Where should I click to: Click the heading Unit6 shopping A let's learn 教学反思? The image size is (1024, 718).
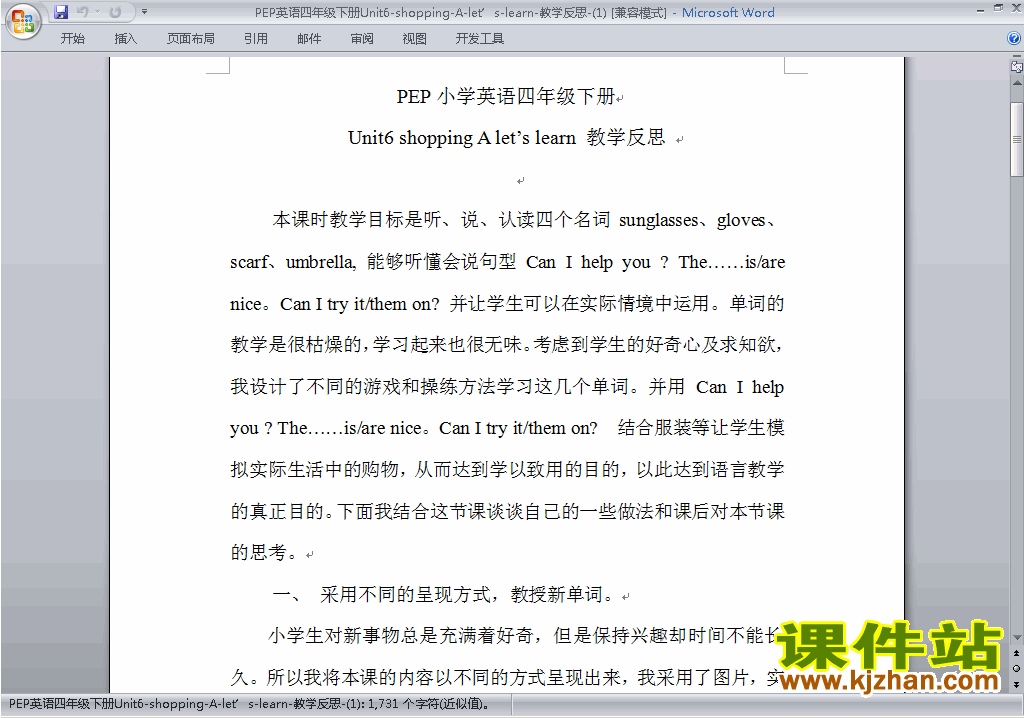coord(506,138)
